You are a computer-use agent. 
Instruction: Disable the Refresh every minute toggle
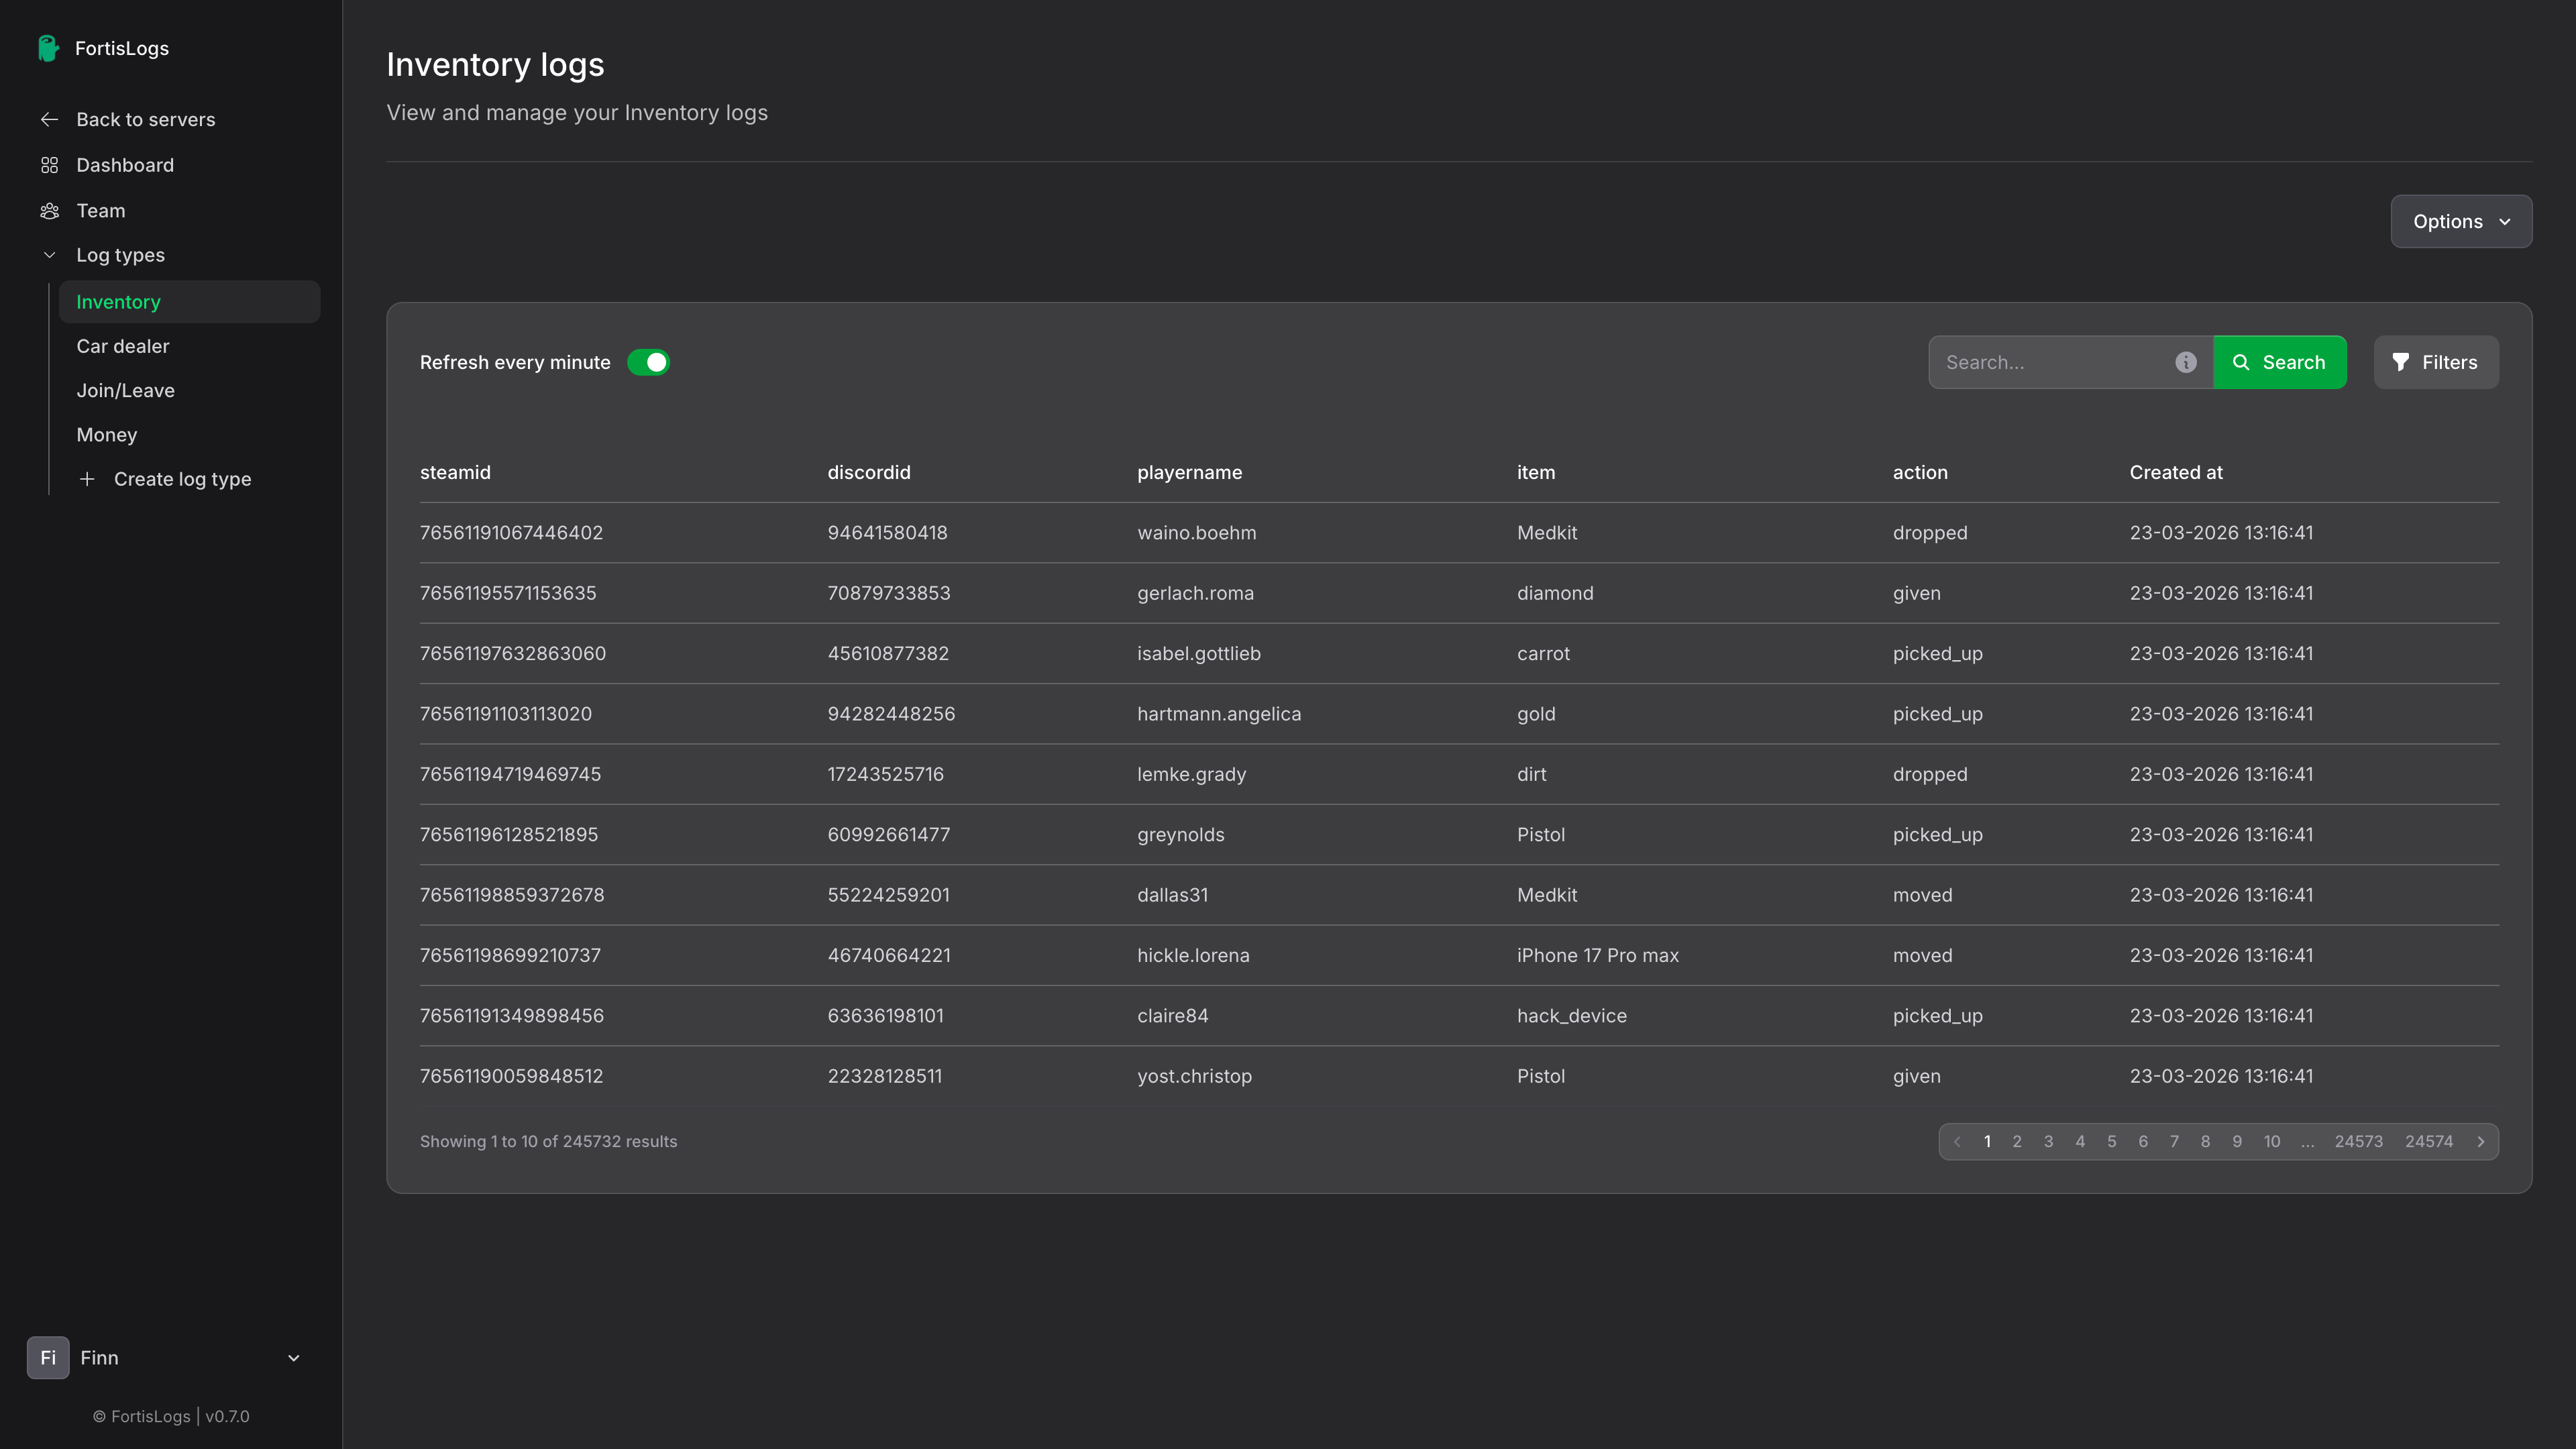click(x=648, y=362)
